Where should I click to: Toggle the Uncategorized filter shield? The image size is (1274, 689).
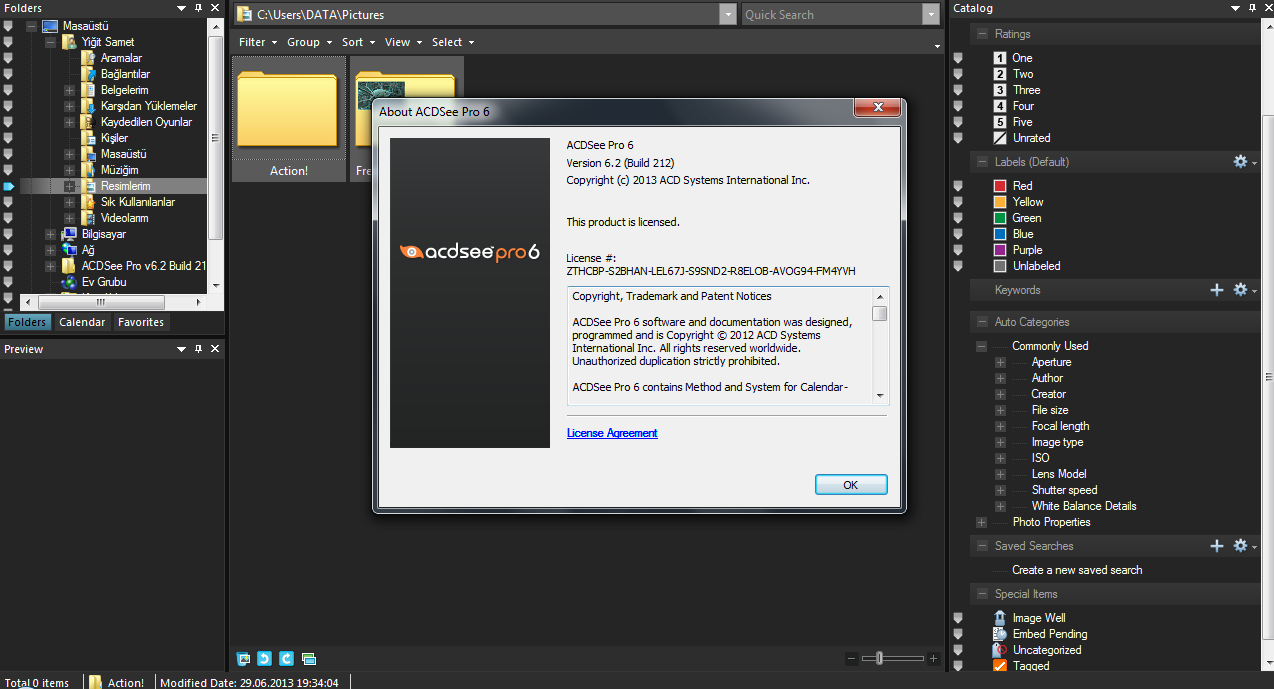(958, 649)
